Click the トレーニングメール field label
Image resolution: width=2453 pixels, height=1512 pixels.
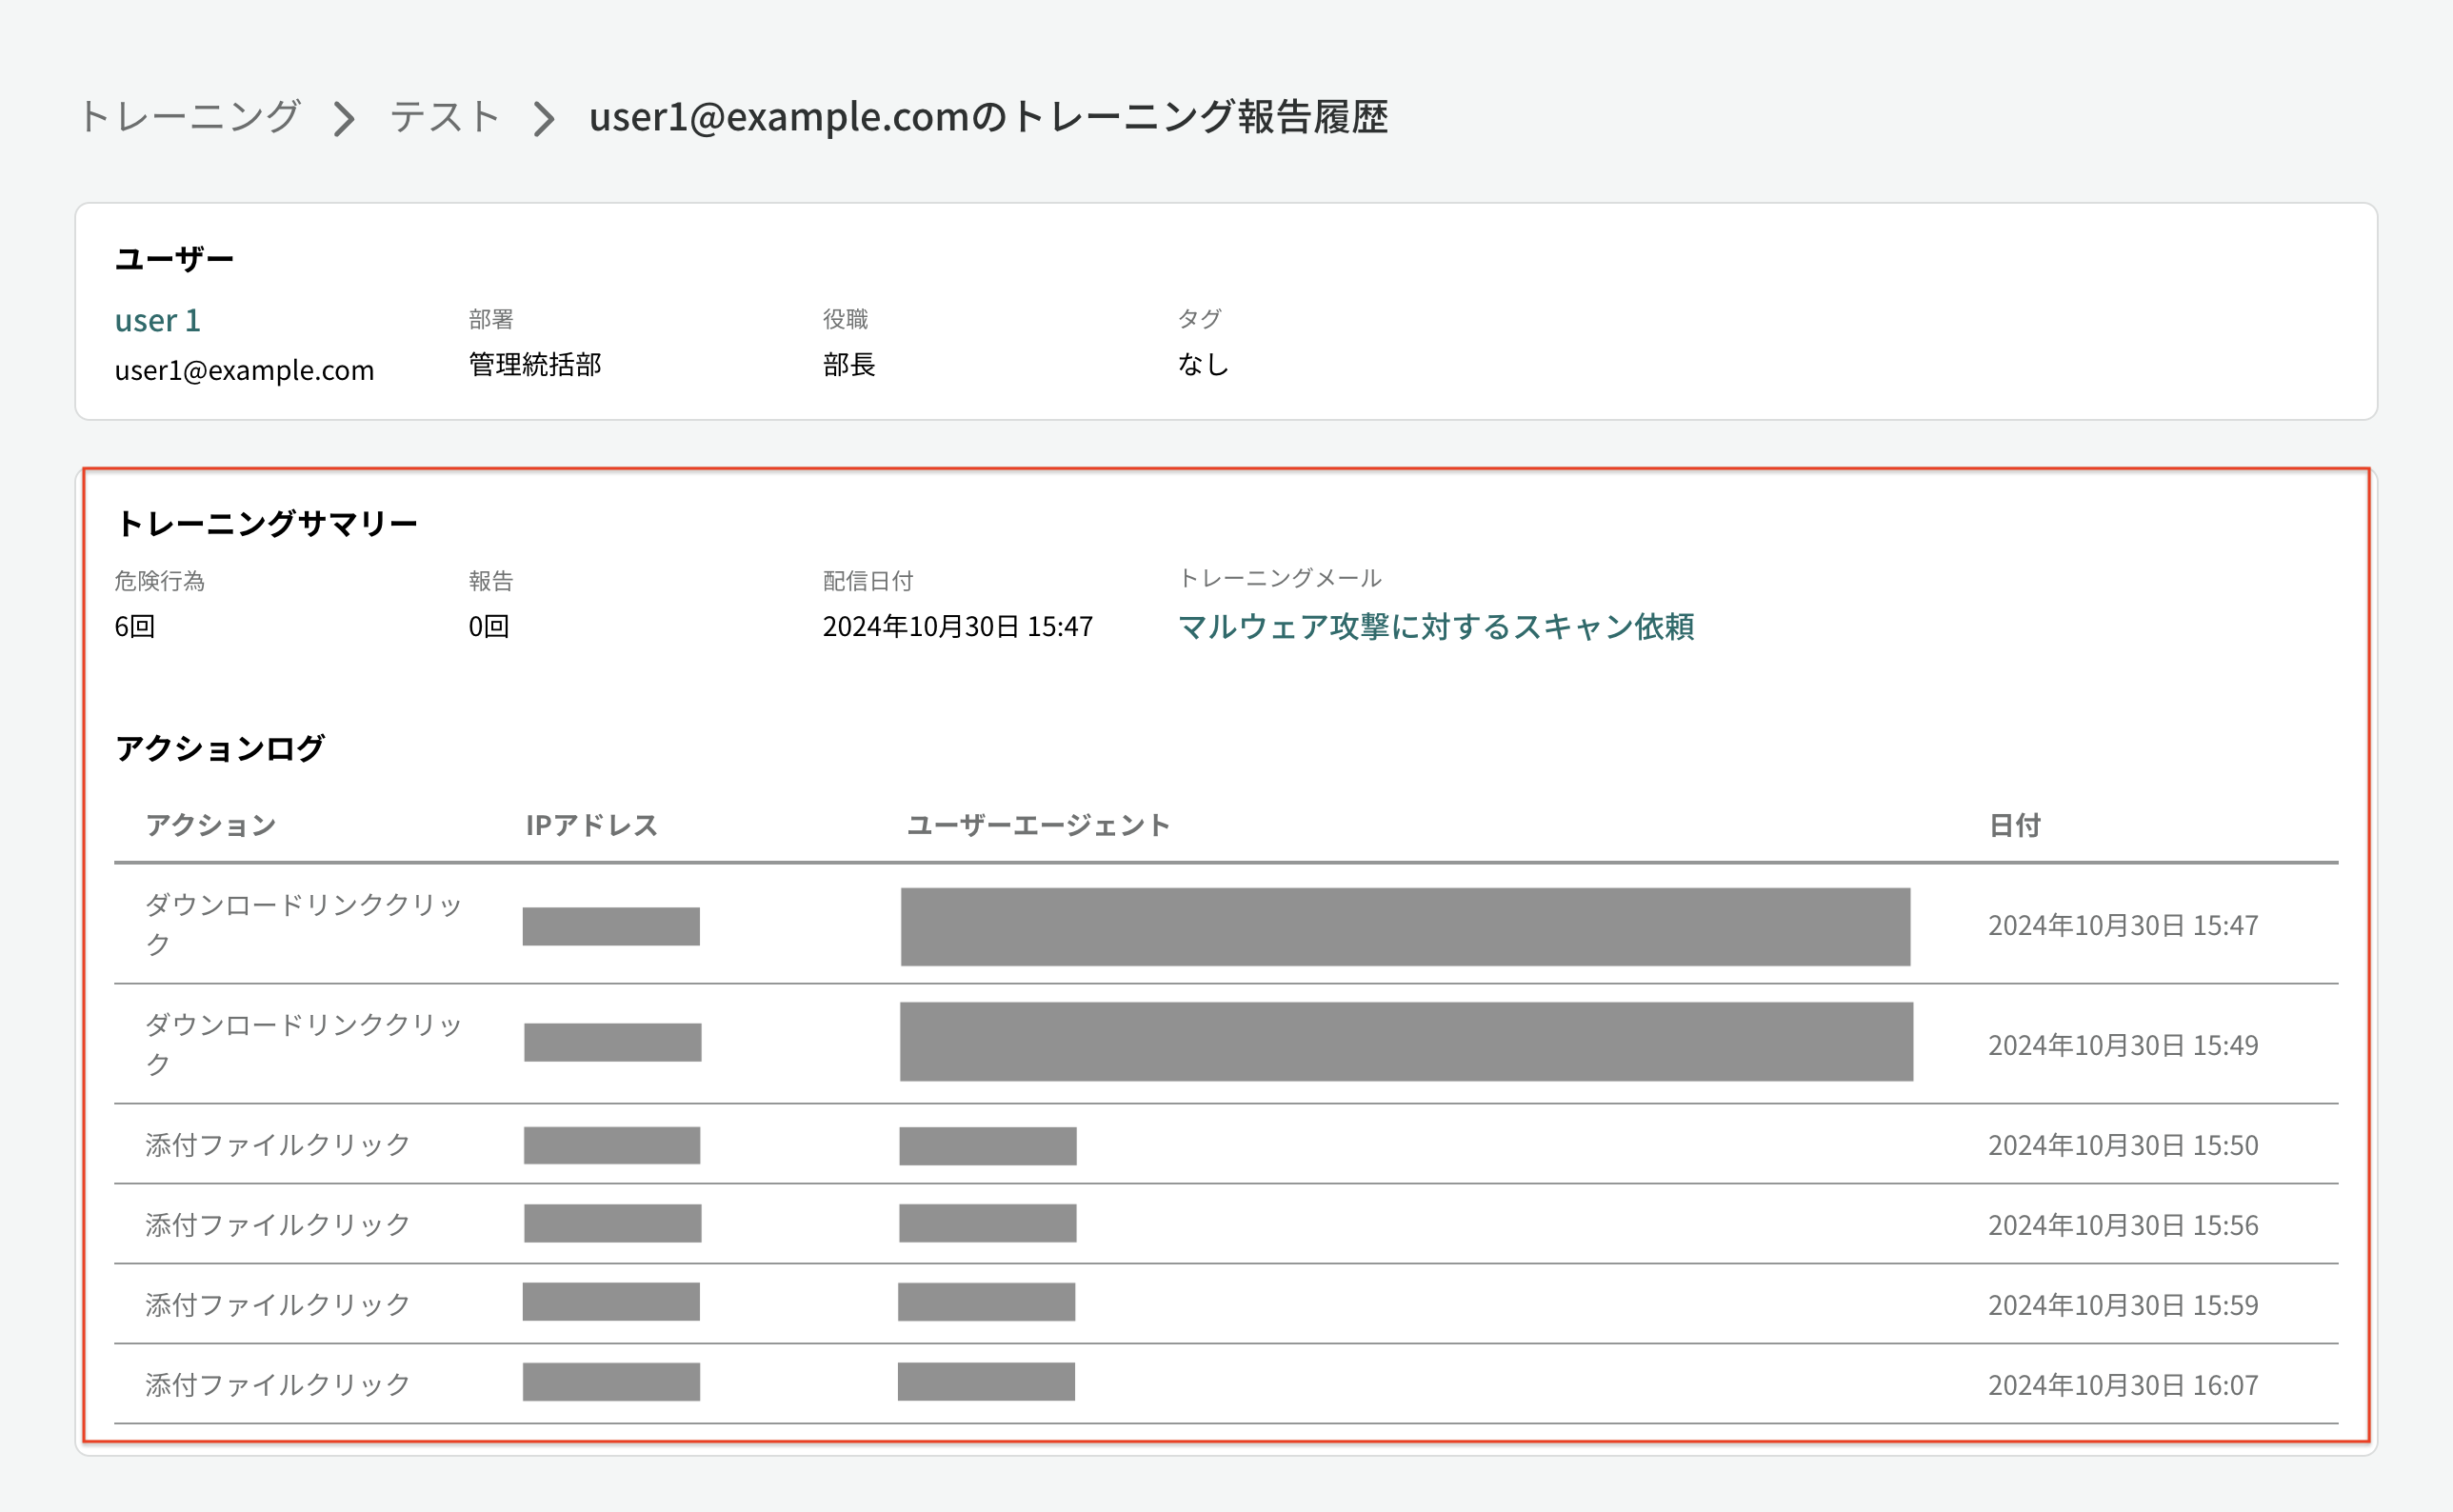click(1280, 578)
